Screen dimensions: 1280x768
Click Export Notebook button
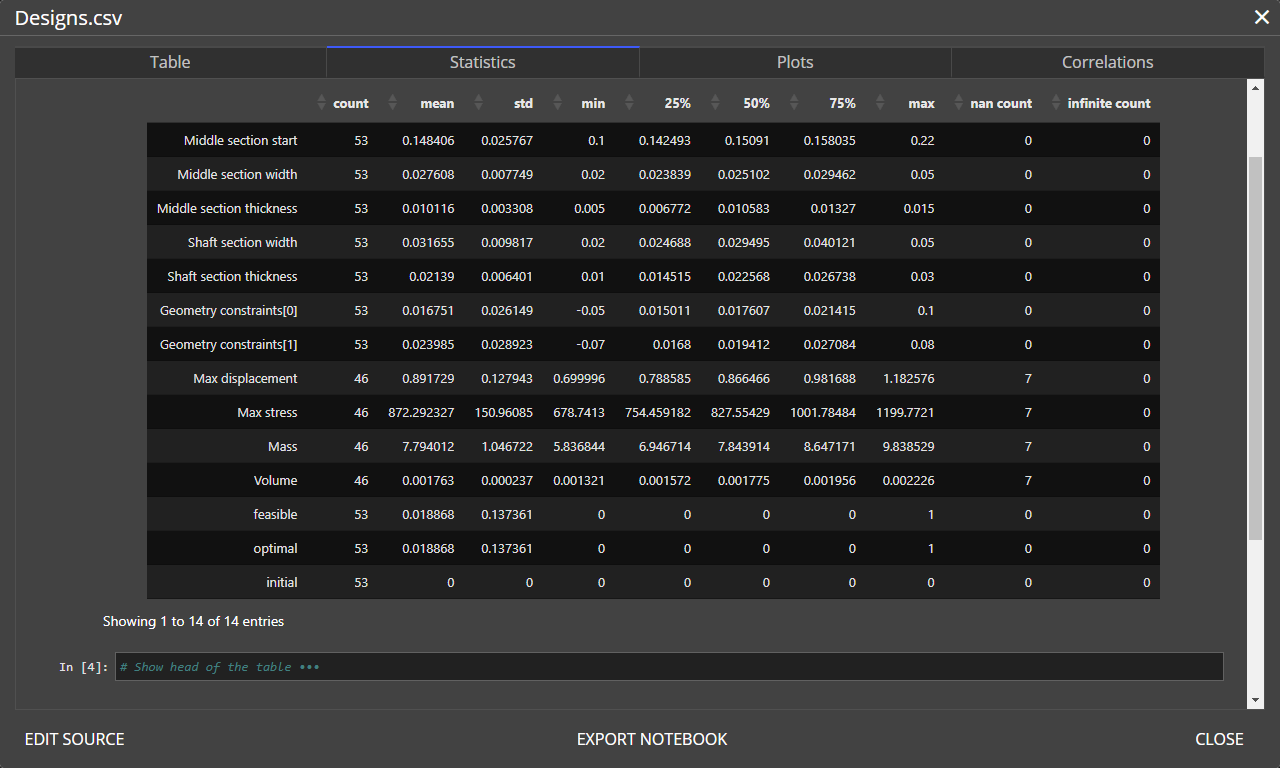pos(652,739)
